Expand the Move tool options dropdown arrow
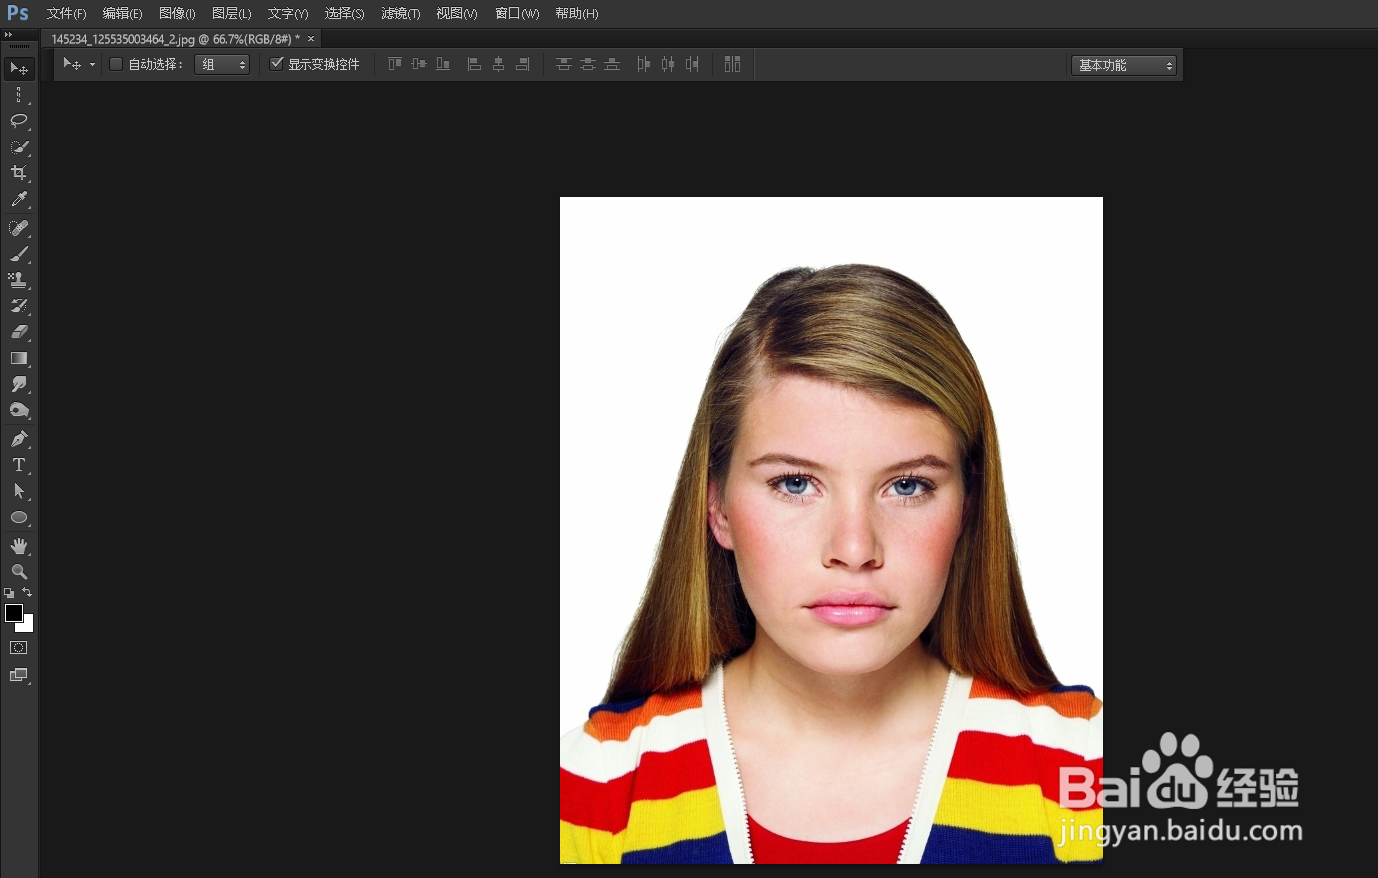Screen dimensions: 1378x878 (x=91, y=63)
